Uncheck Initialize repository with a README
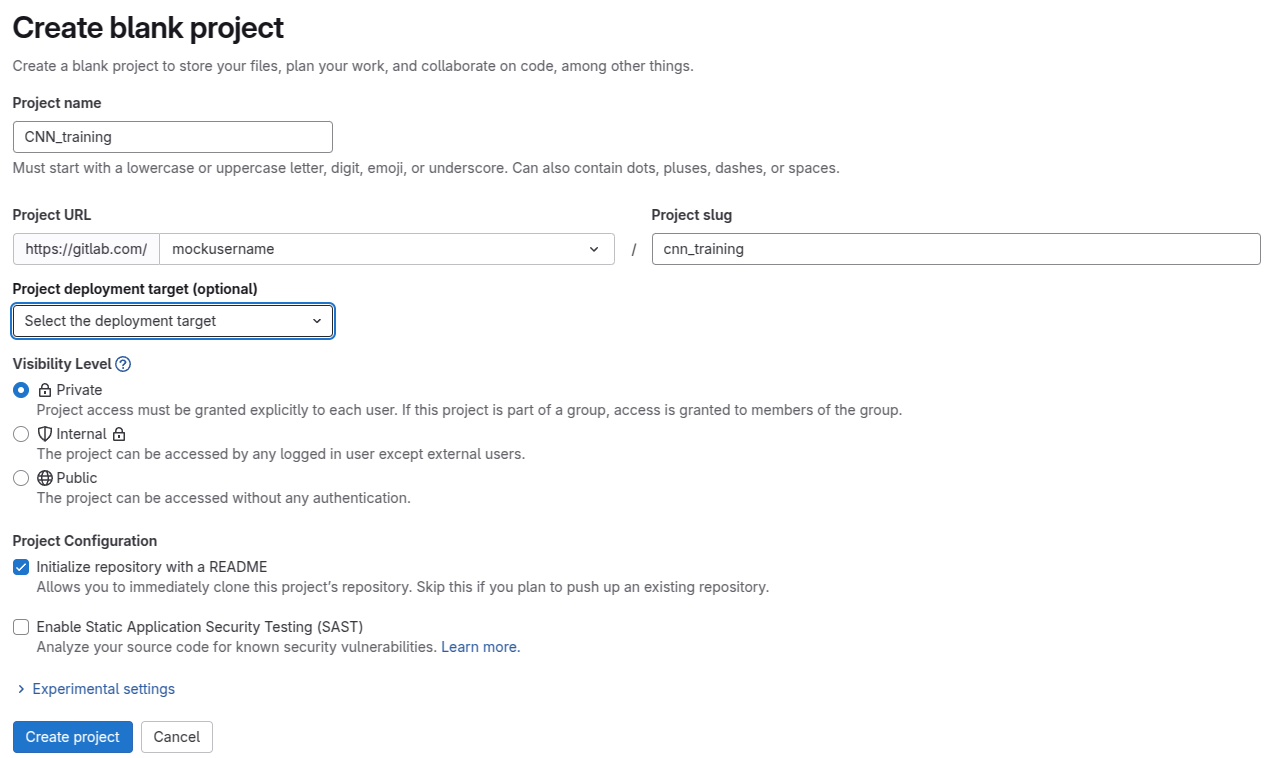 tap(21, 567)
